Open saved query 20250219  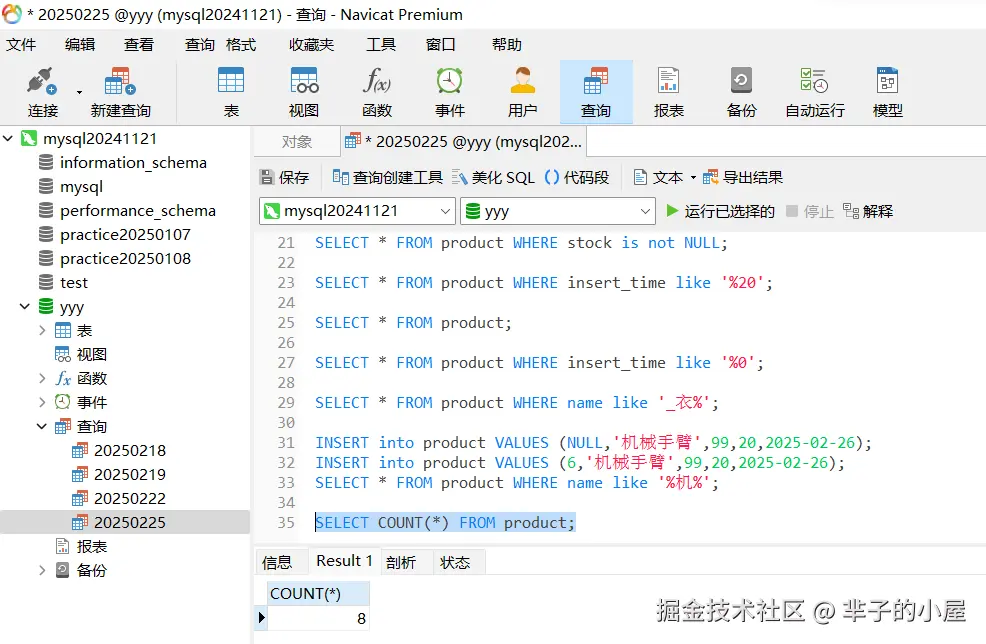(130, 474)
